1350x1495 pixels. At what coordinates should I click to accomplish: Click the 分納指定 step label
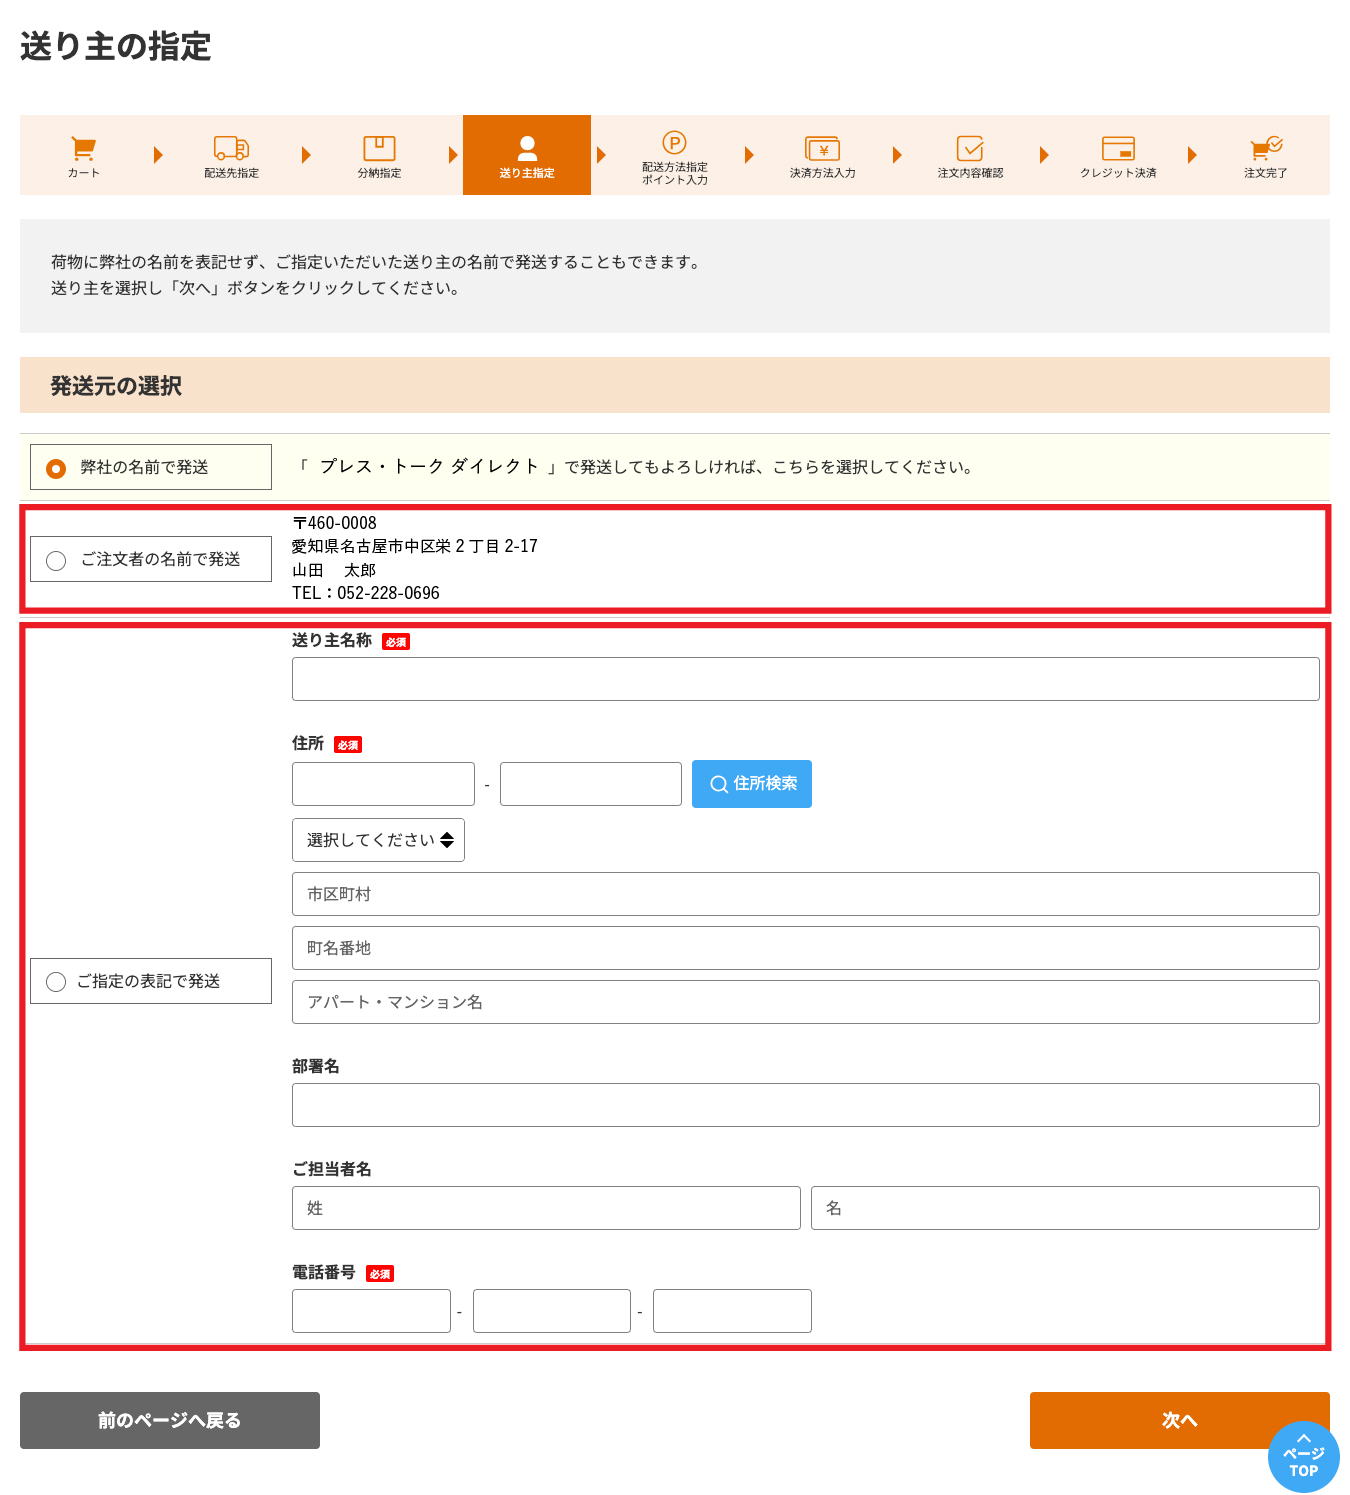[x=379, y=173]
